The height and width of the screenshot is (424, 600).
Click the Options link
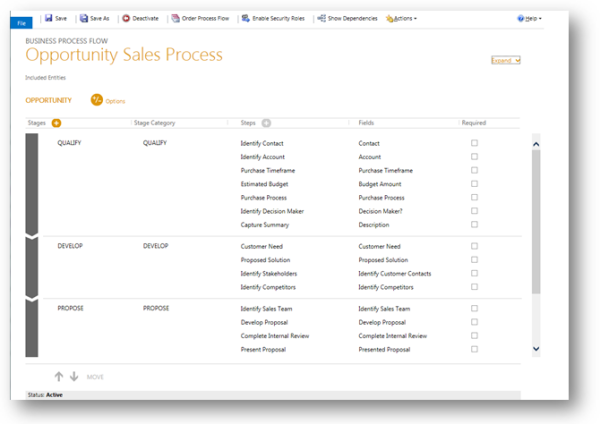click(115, 101)
